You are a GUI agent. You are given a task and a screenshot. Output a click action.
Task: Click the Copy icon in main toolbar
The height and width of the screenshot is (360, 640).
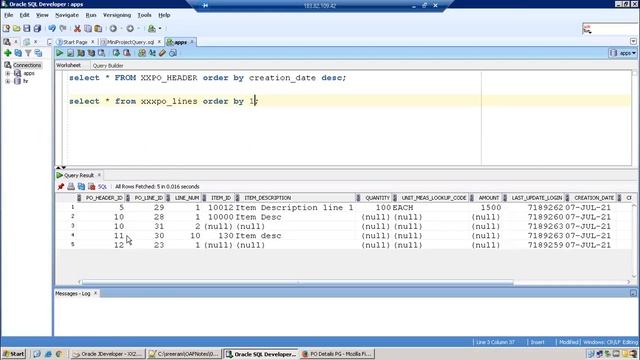(x=88, y=29)
